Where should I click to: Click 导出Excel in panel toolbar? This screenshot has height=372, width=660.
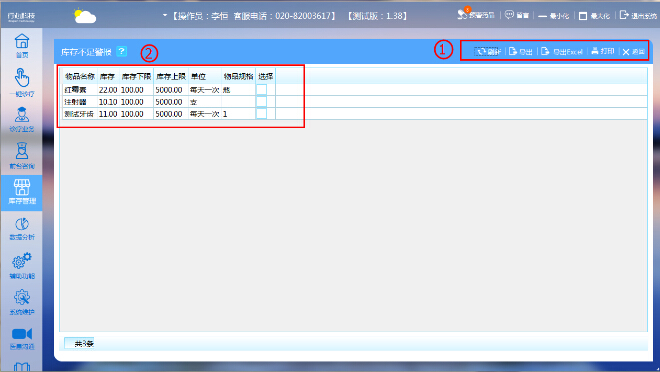coord(562,51)
